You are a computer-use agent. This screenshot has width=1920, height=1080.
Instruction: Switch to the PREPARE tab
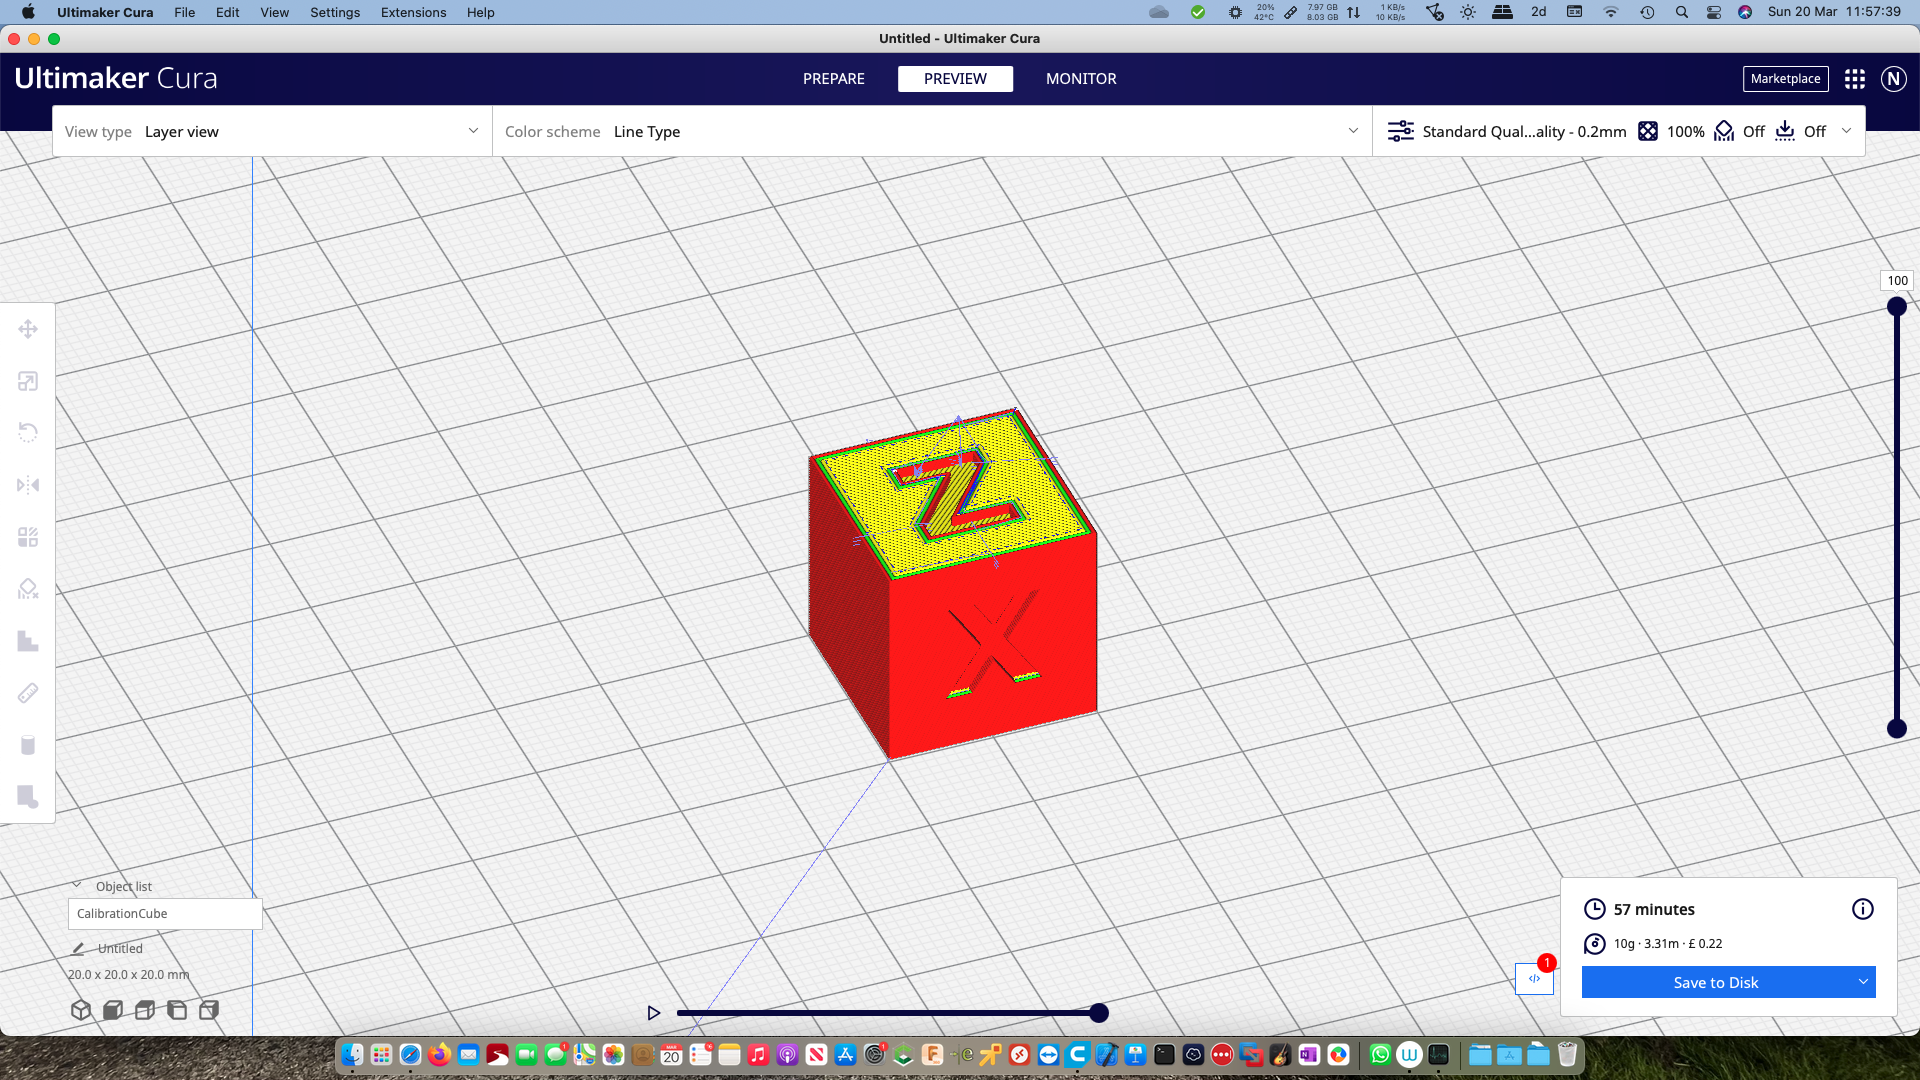[x=833, y=79]
